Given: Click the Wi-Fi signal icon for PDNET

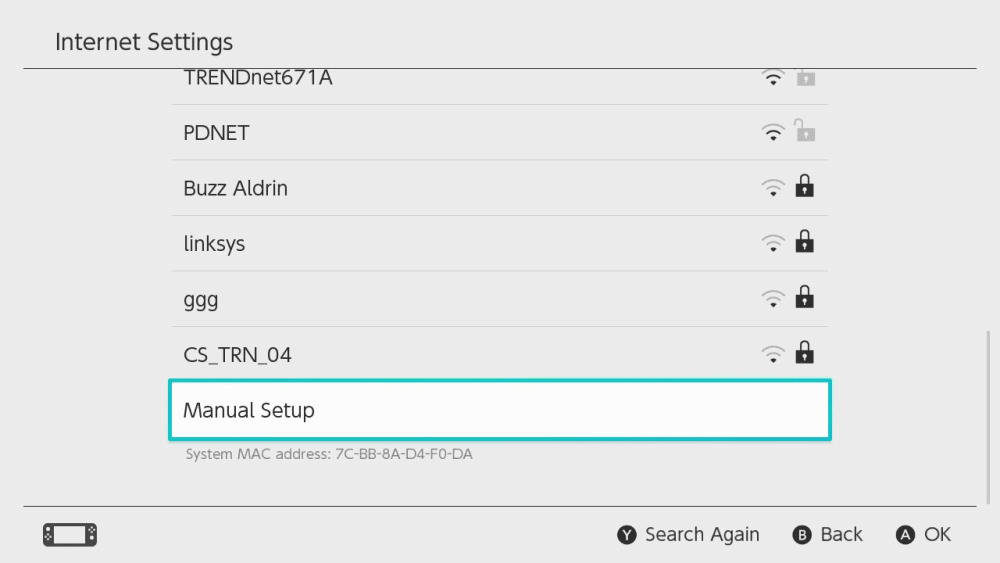Looking at the screenshot, I should point(773,132).
